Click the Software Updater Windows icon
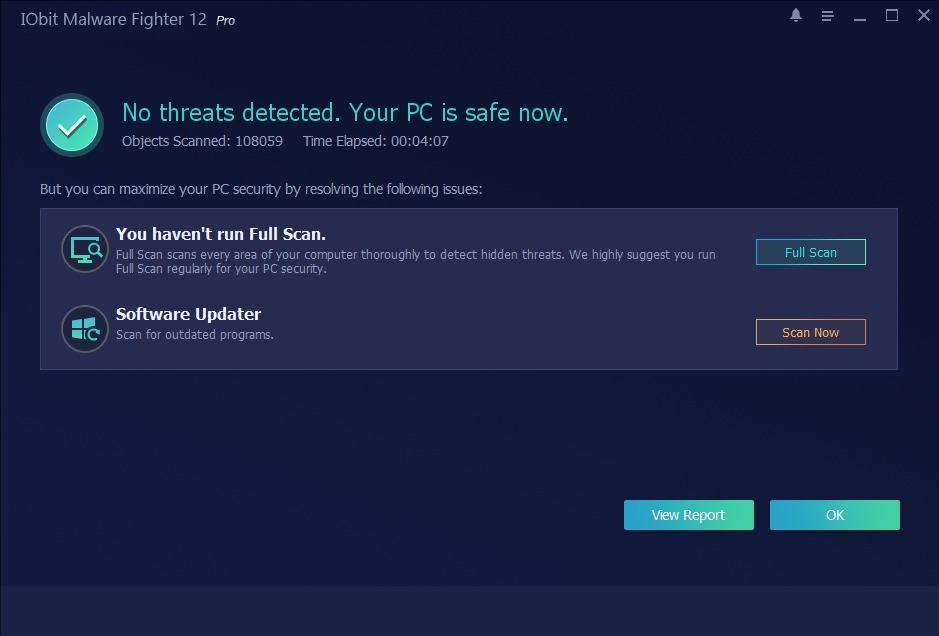Image resolution: width=939 pixels, height=636 pixels. click(x=85, y=329)
